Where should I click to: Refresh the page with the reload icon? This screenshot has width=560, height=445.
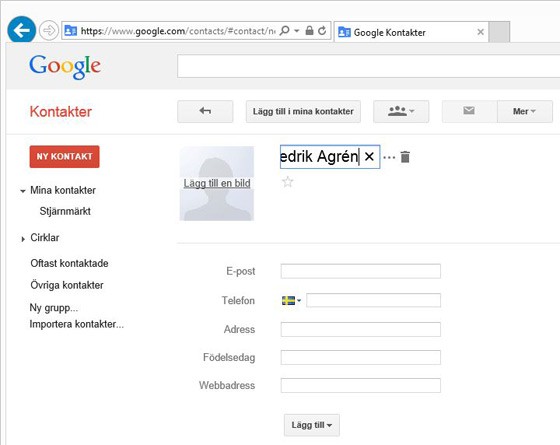pyautogui.click(x=322, y=31)
